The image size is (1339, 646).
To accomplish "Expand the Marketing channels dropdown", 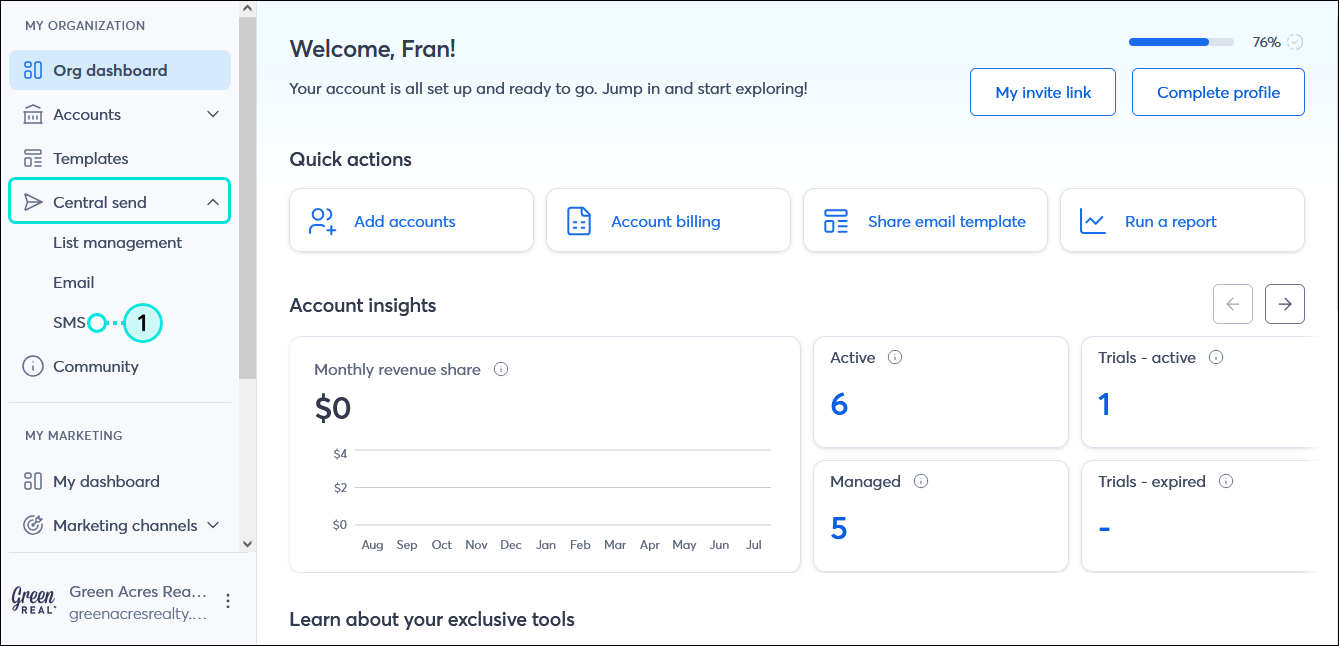I will click(x=211, y=525).
